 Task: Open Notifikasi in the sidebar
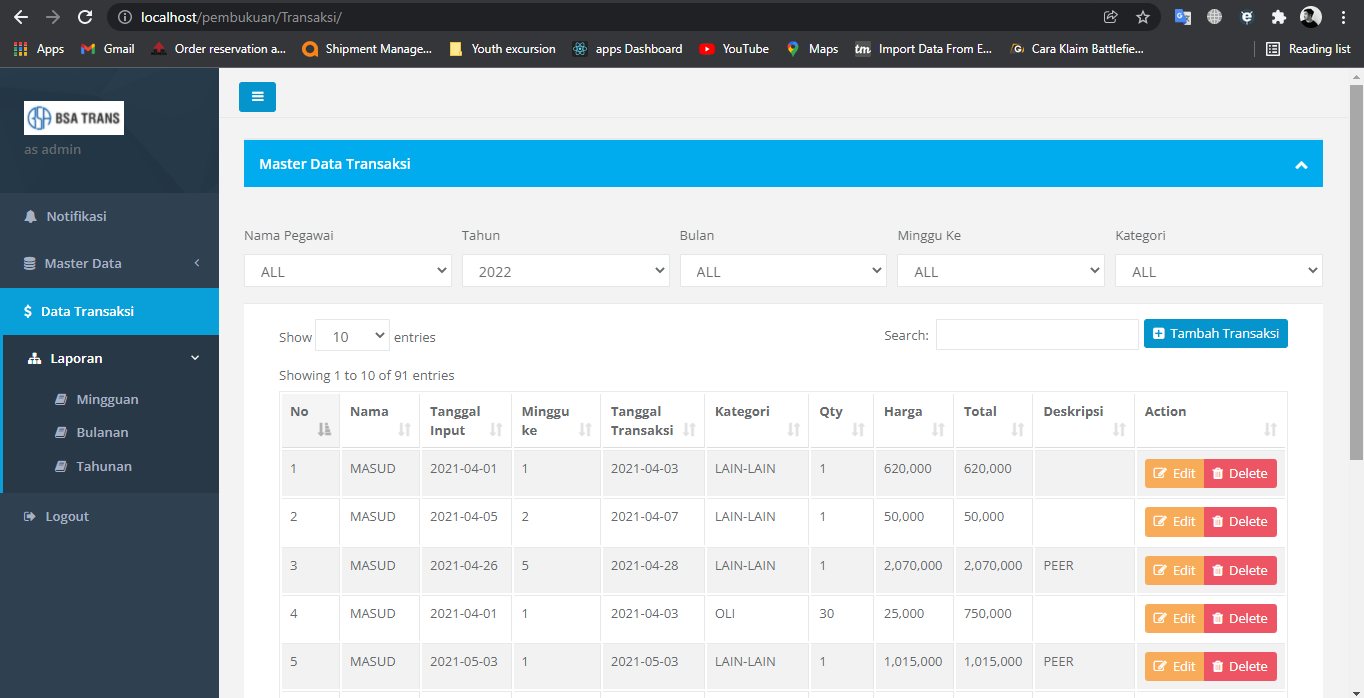pos(109,216)
